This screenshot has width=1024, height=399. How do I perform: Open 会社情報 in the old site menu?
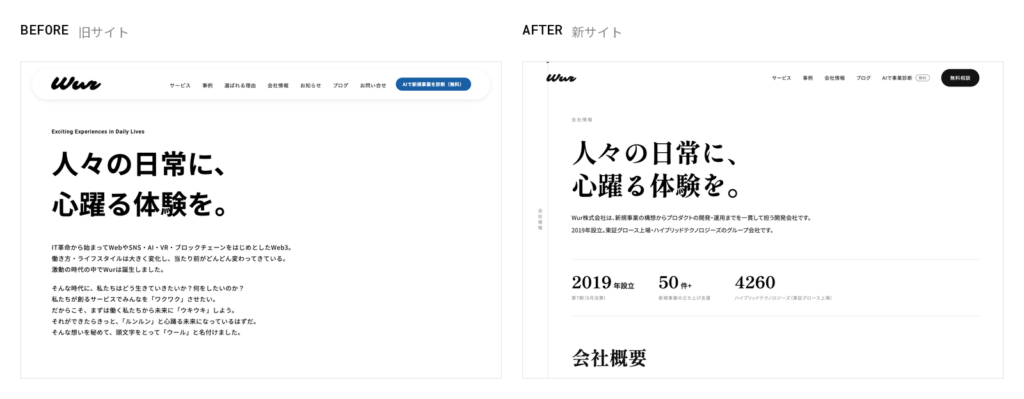tap(278, 86)
